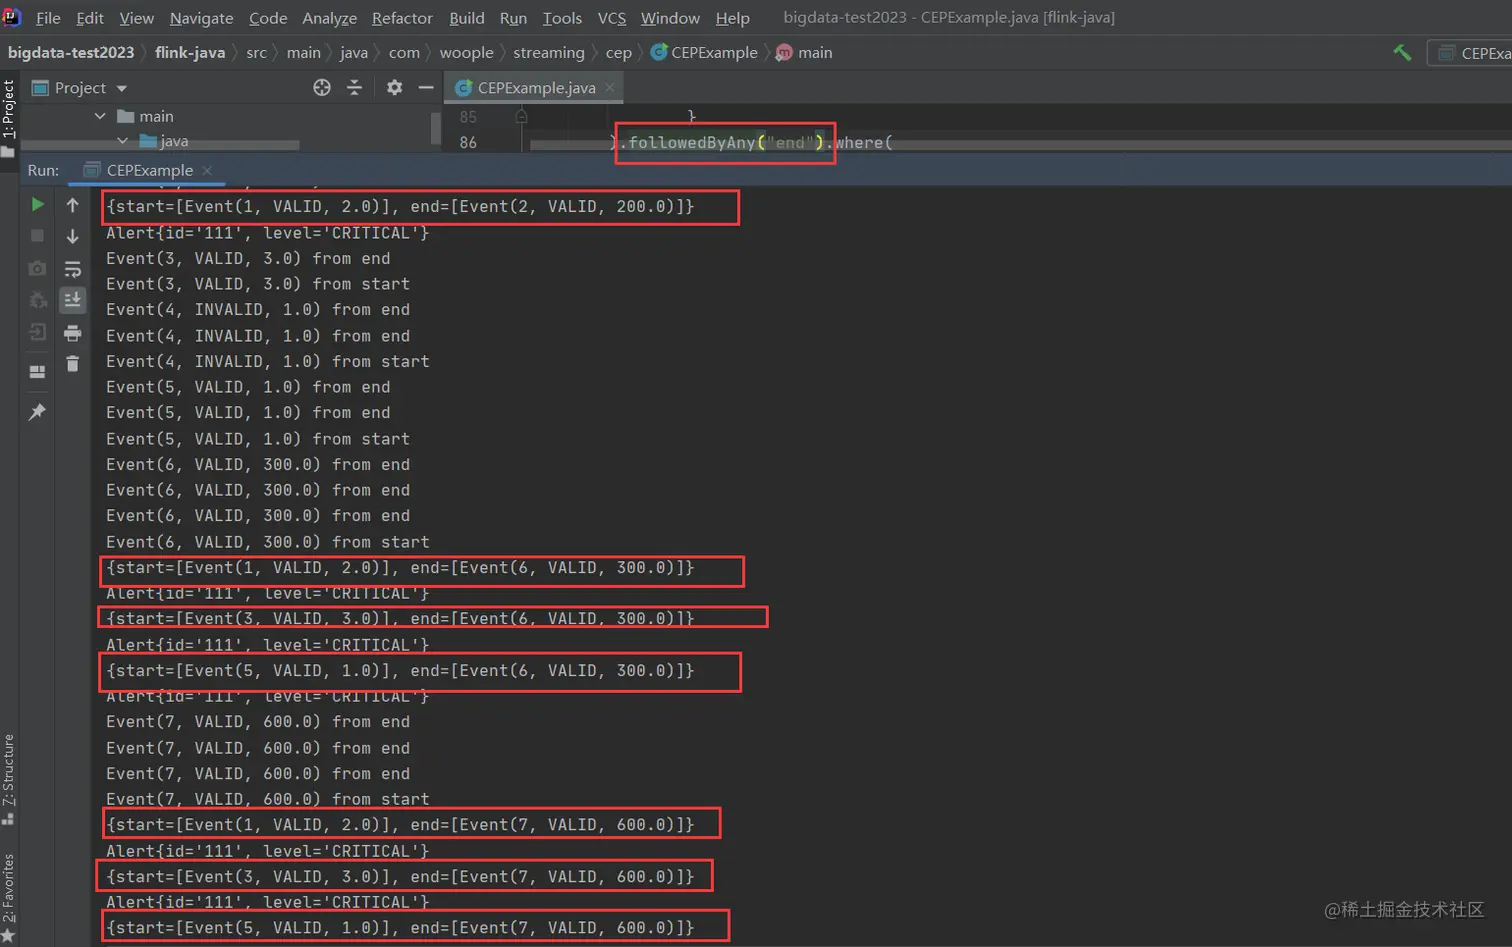Open the VCS menu
Screen dimensions: 1512x947
tap(612, 18)
